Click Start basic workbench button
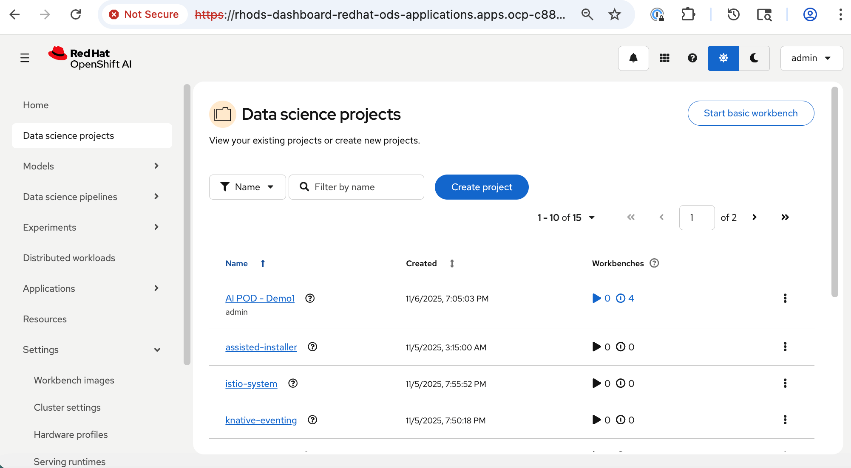 pos(751,113)
